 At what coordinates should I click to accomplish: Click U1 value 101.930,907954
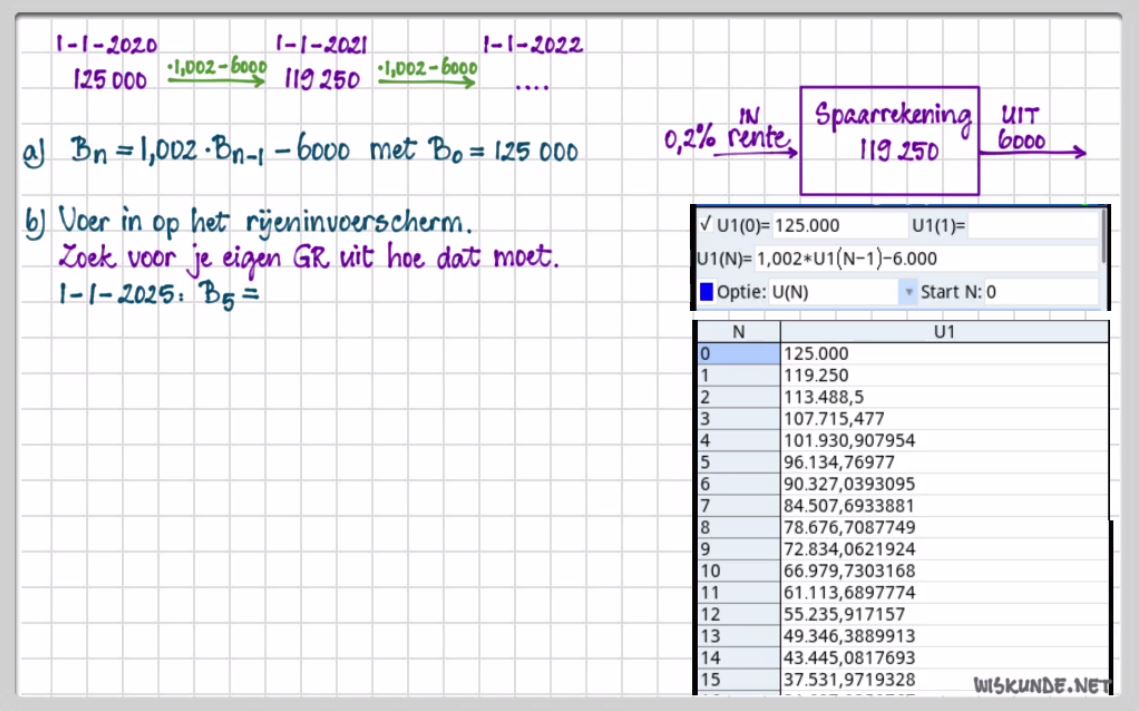click(849, 441)
